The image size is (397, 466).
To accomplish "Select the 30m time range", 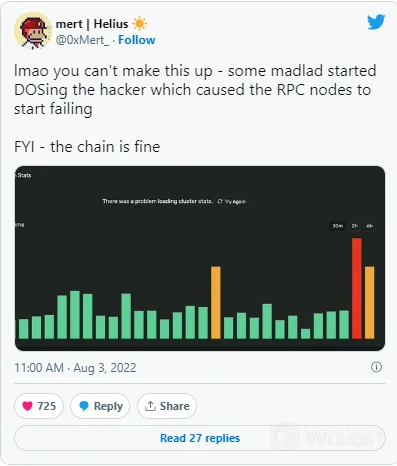I will pos(337,226).
